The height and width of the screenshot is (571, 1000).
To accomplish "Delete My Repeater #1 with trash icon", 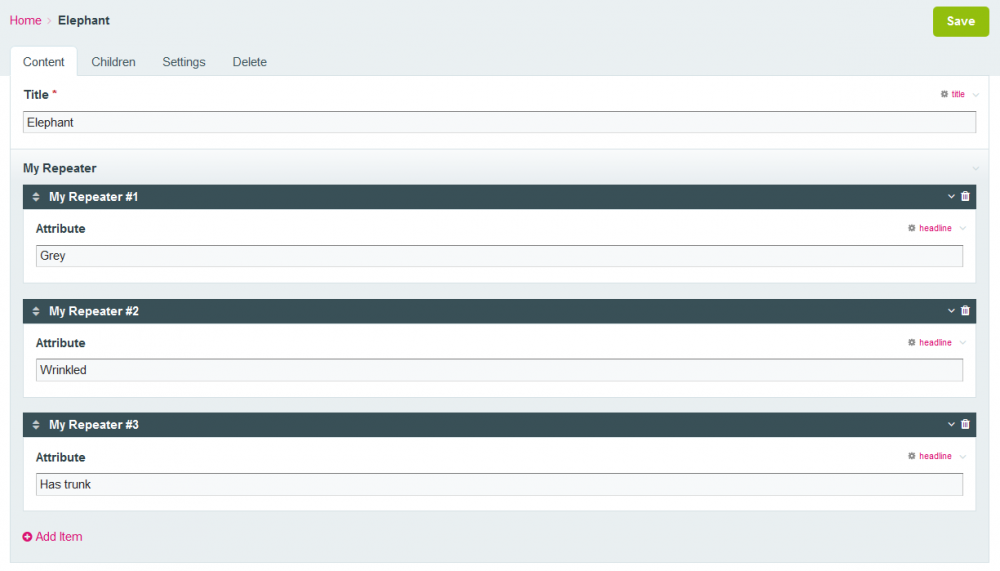I will click(965, 197).
